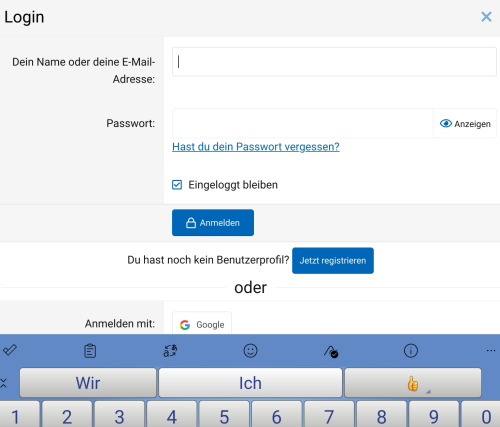The height and width of the screenshot is (427, 500).
Task: Focus the Passwort input field
Action: [x=303, y=123]
